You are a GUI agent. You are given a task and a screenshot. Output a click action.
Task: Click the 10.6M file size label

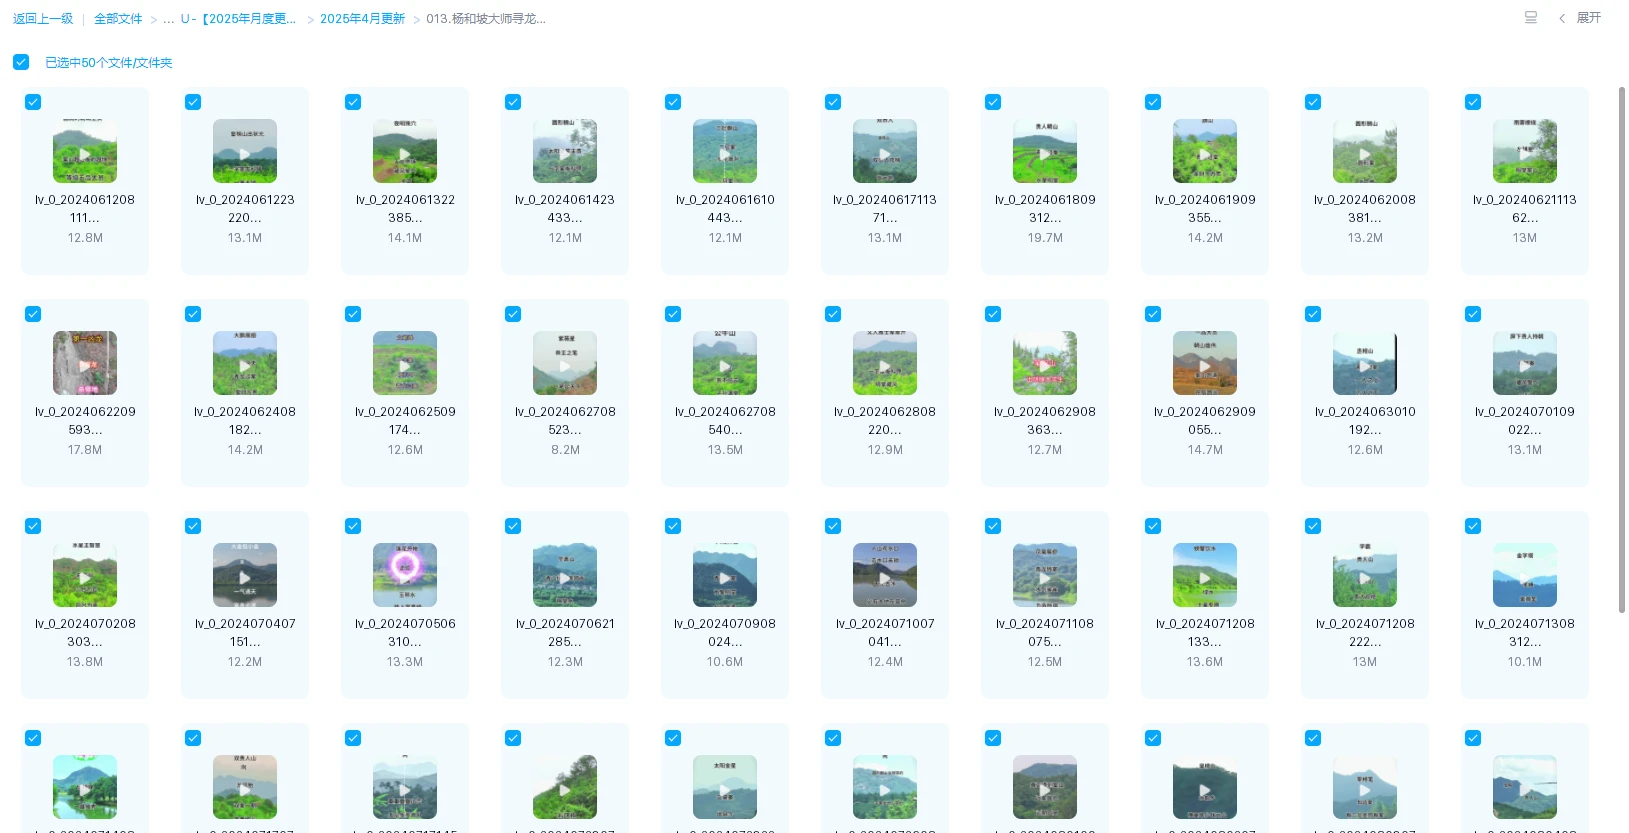click(x=725, y=662)
